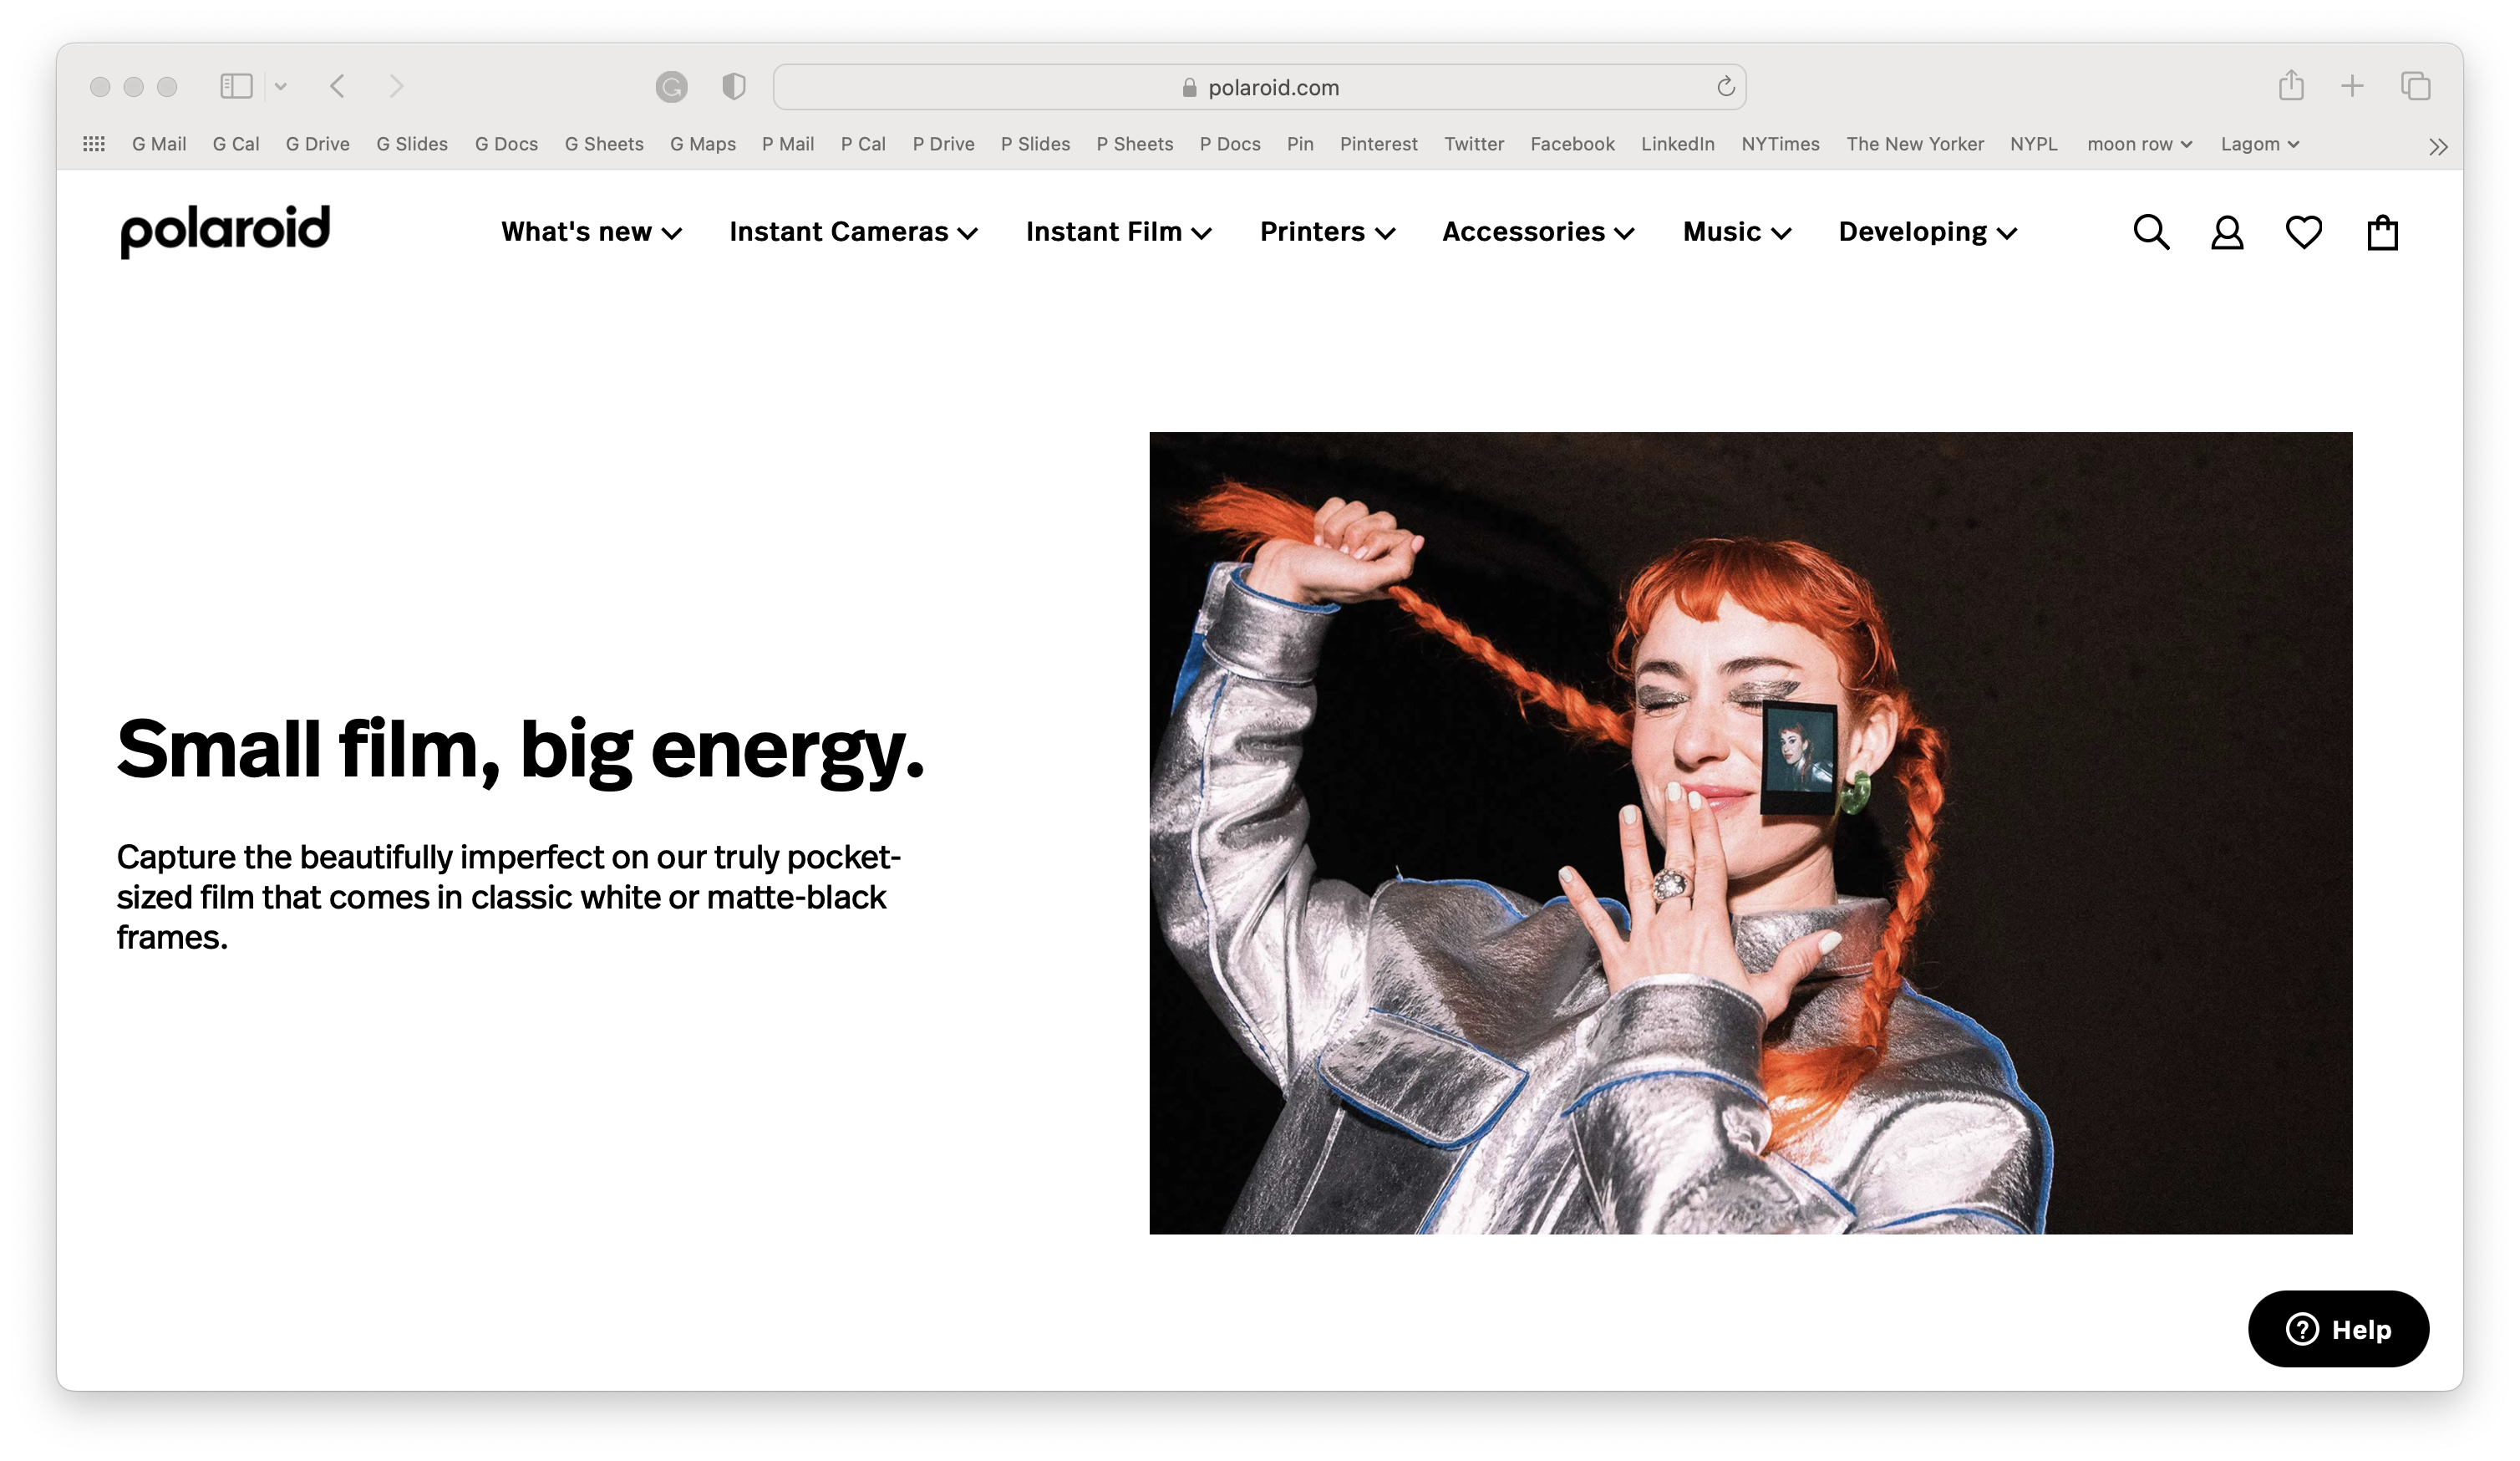Open the P Sheets bookmark

tap(1134, 144)
